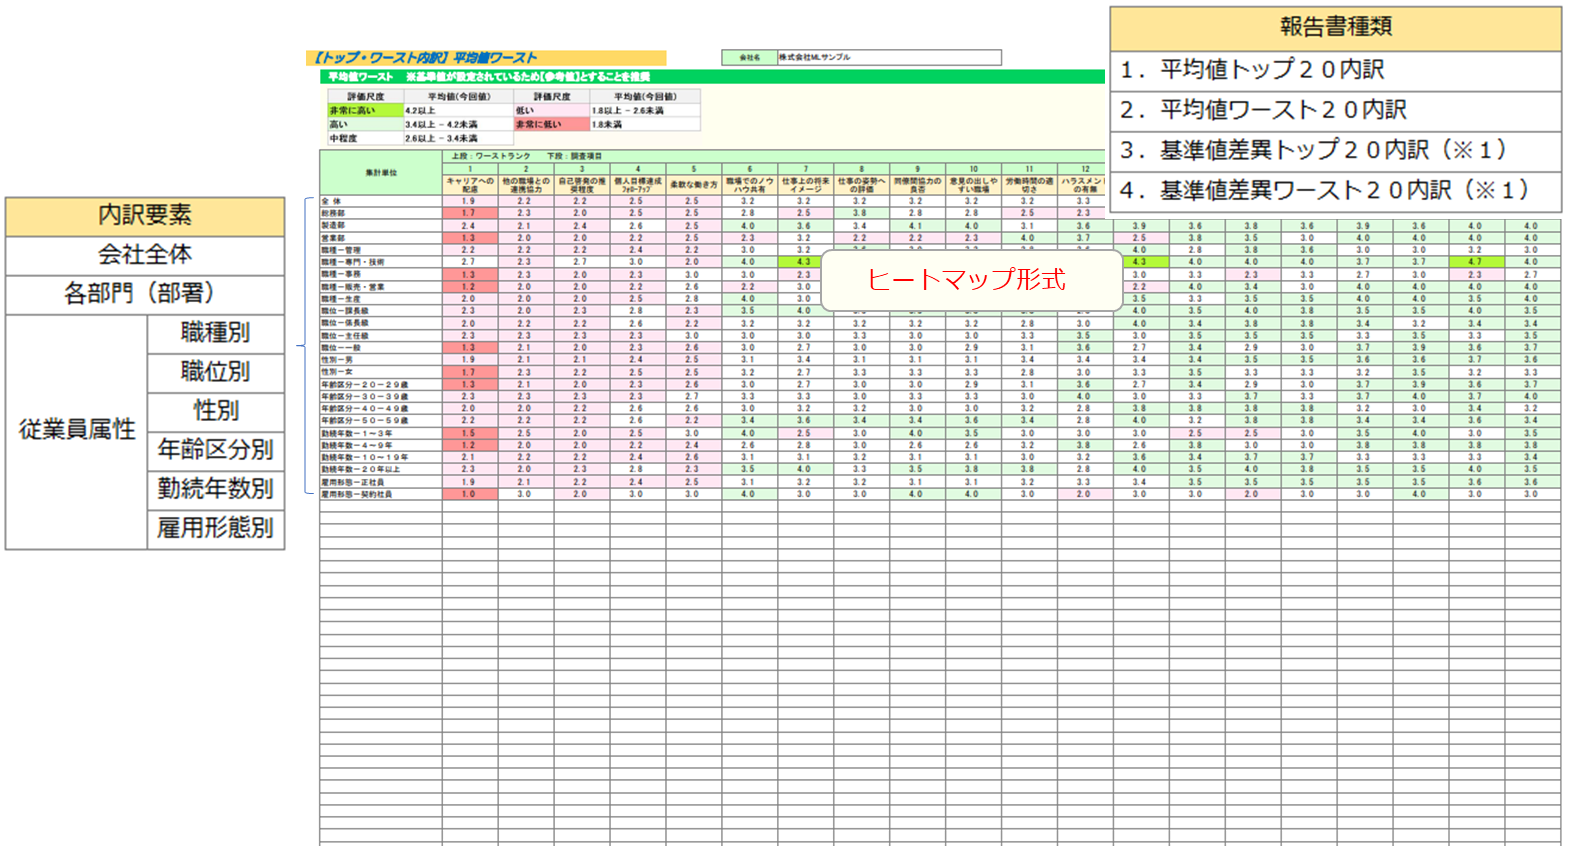
Task: Click 基準値差異トップ２０内訳 in the report list
Action: point(1334,150)
